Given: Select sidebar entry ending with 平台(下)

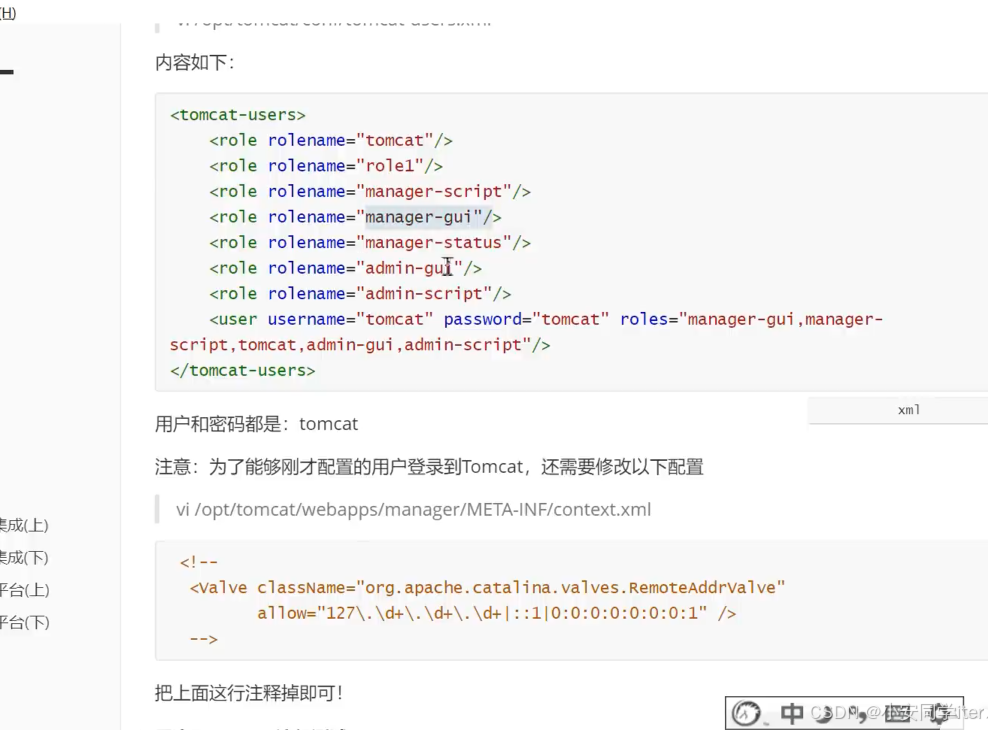Looking at the screenshot, I should (24, 622).
